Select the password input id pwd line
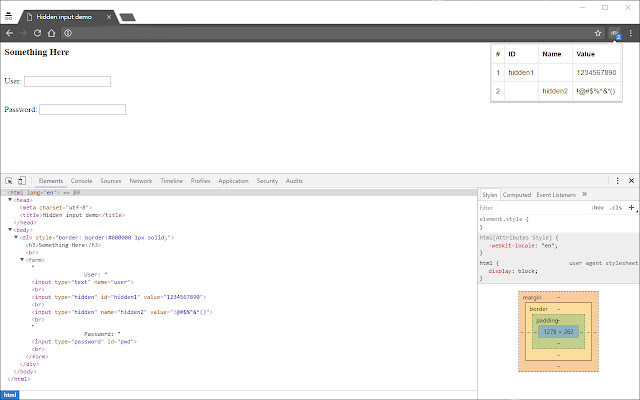 [x=84, y=342]
